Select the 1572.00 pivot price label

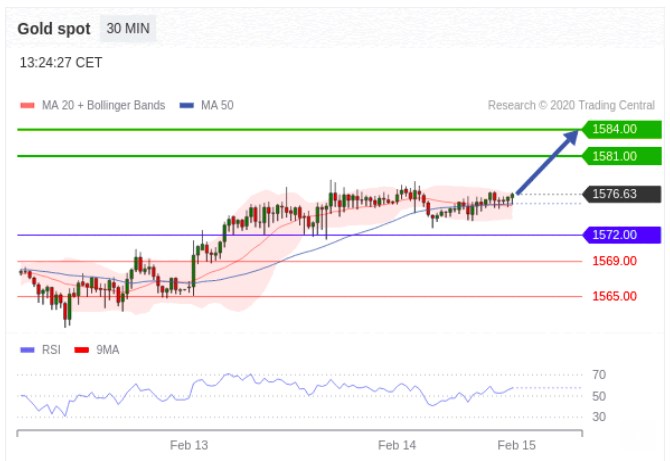[622, 235]
